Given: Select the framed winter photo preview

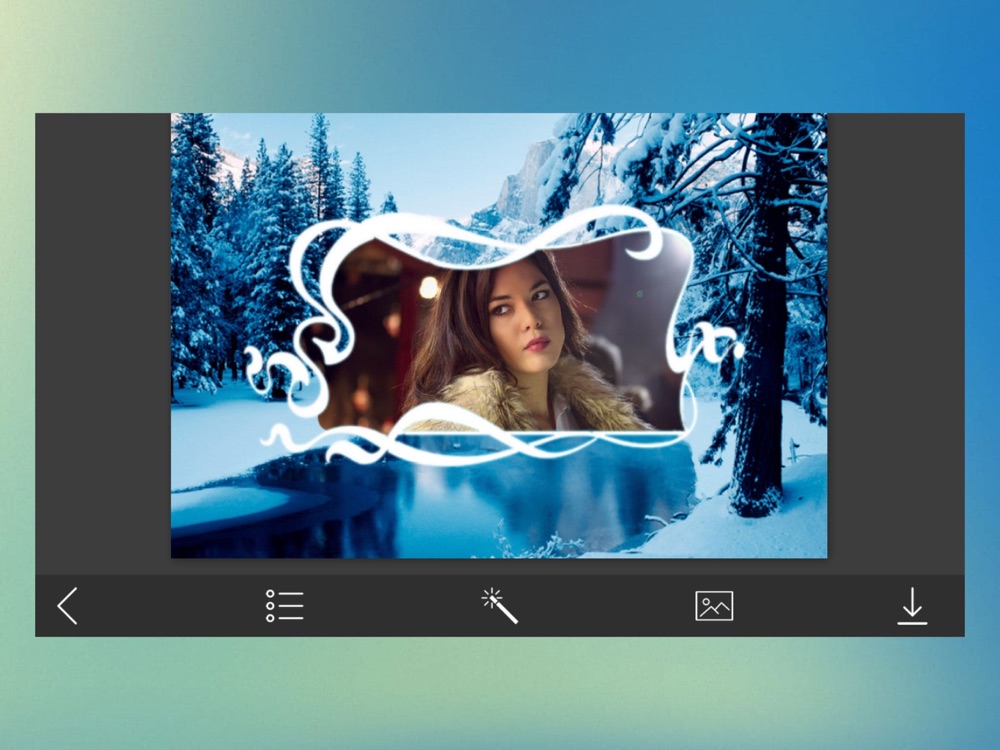Looking at the screenshot, I should pos(499,335).
